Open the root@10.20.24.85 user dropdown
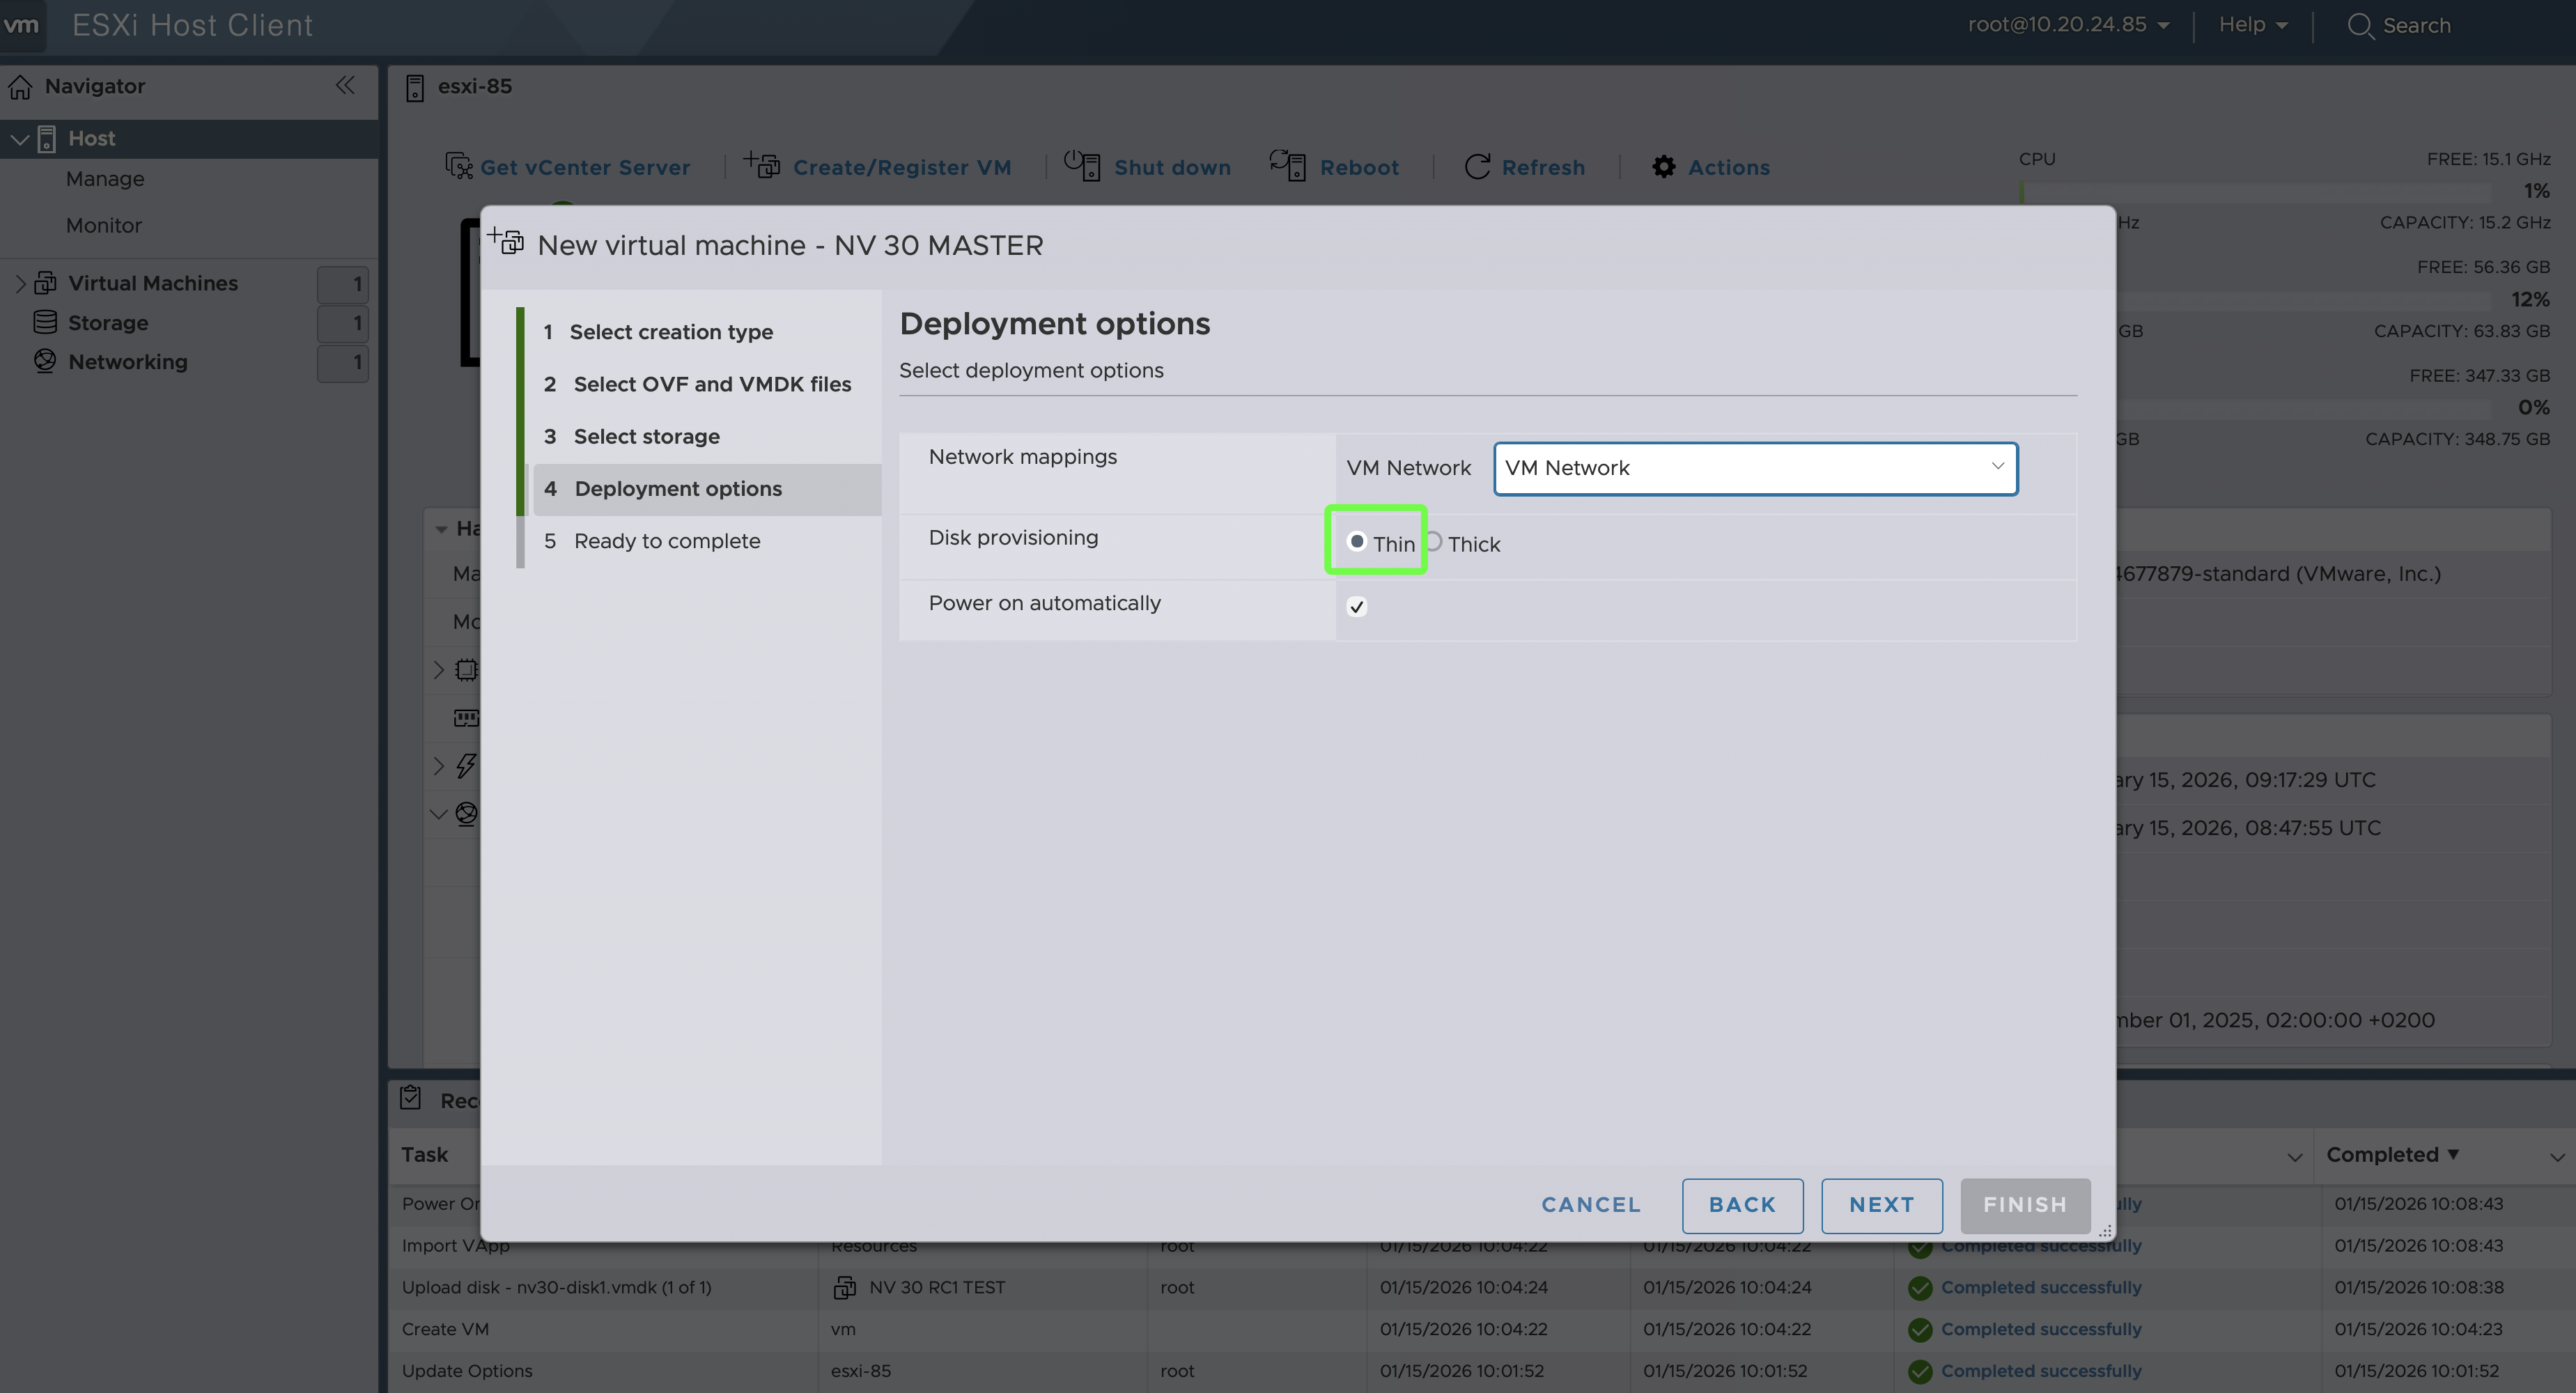The width and height of the screenshot is (2576, 1393). tap(2067, 25)
